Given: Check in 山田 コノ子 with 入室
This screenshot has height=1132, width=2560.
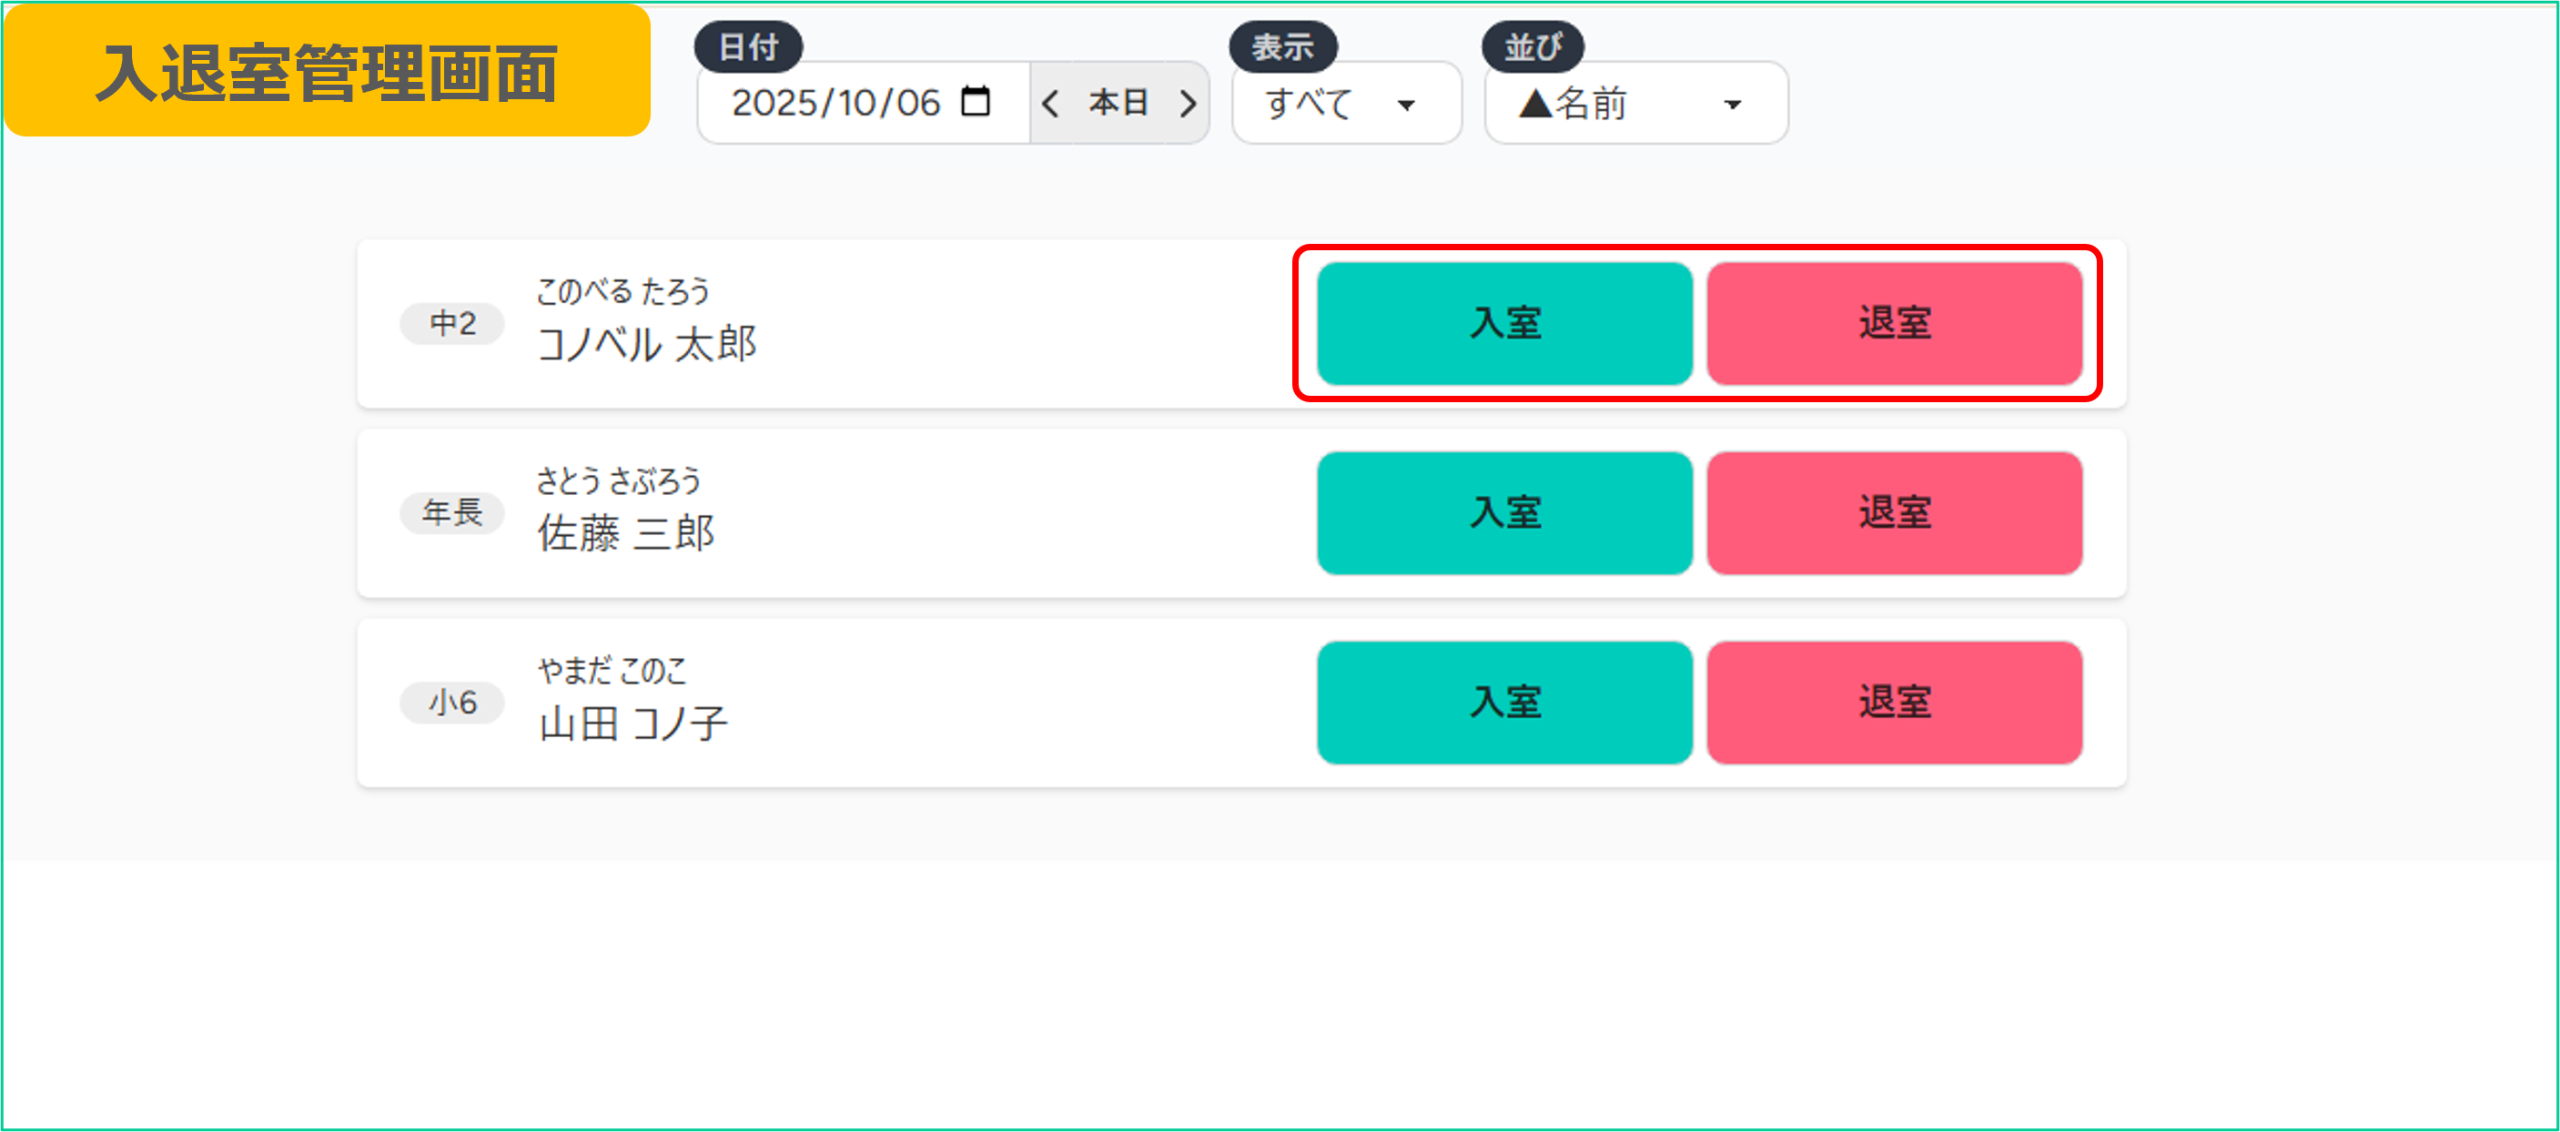Looking at the screenshot, I should click(1504, 702).
